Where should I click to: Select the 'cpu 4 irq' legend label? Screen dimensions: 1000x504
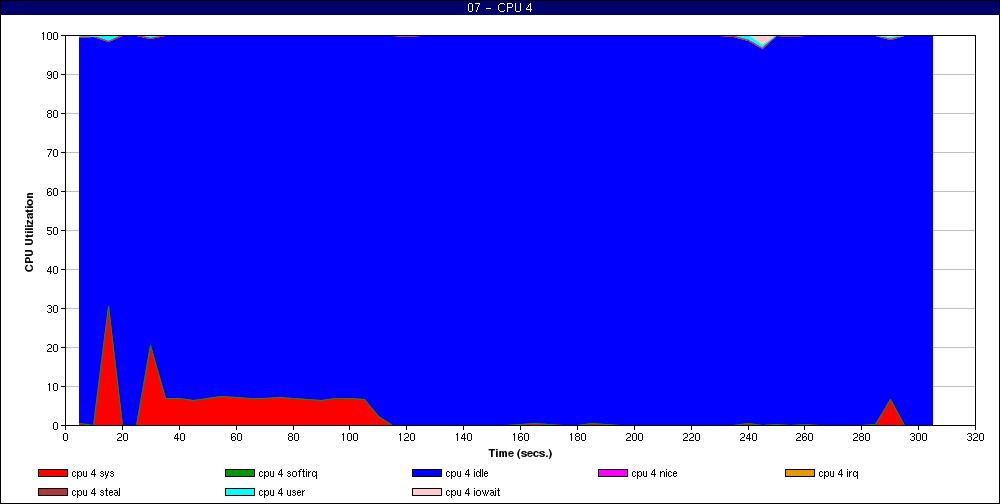(x=839, y=473)
